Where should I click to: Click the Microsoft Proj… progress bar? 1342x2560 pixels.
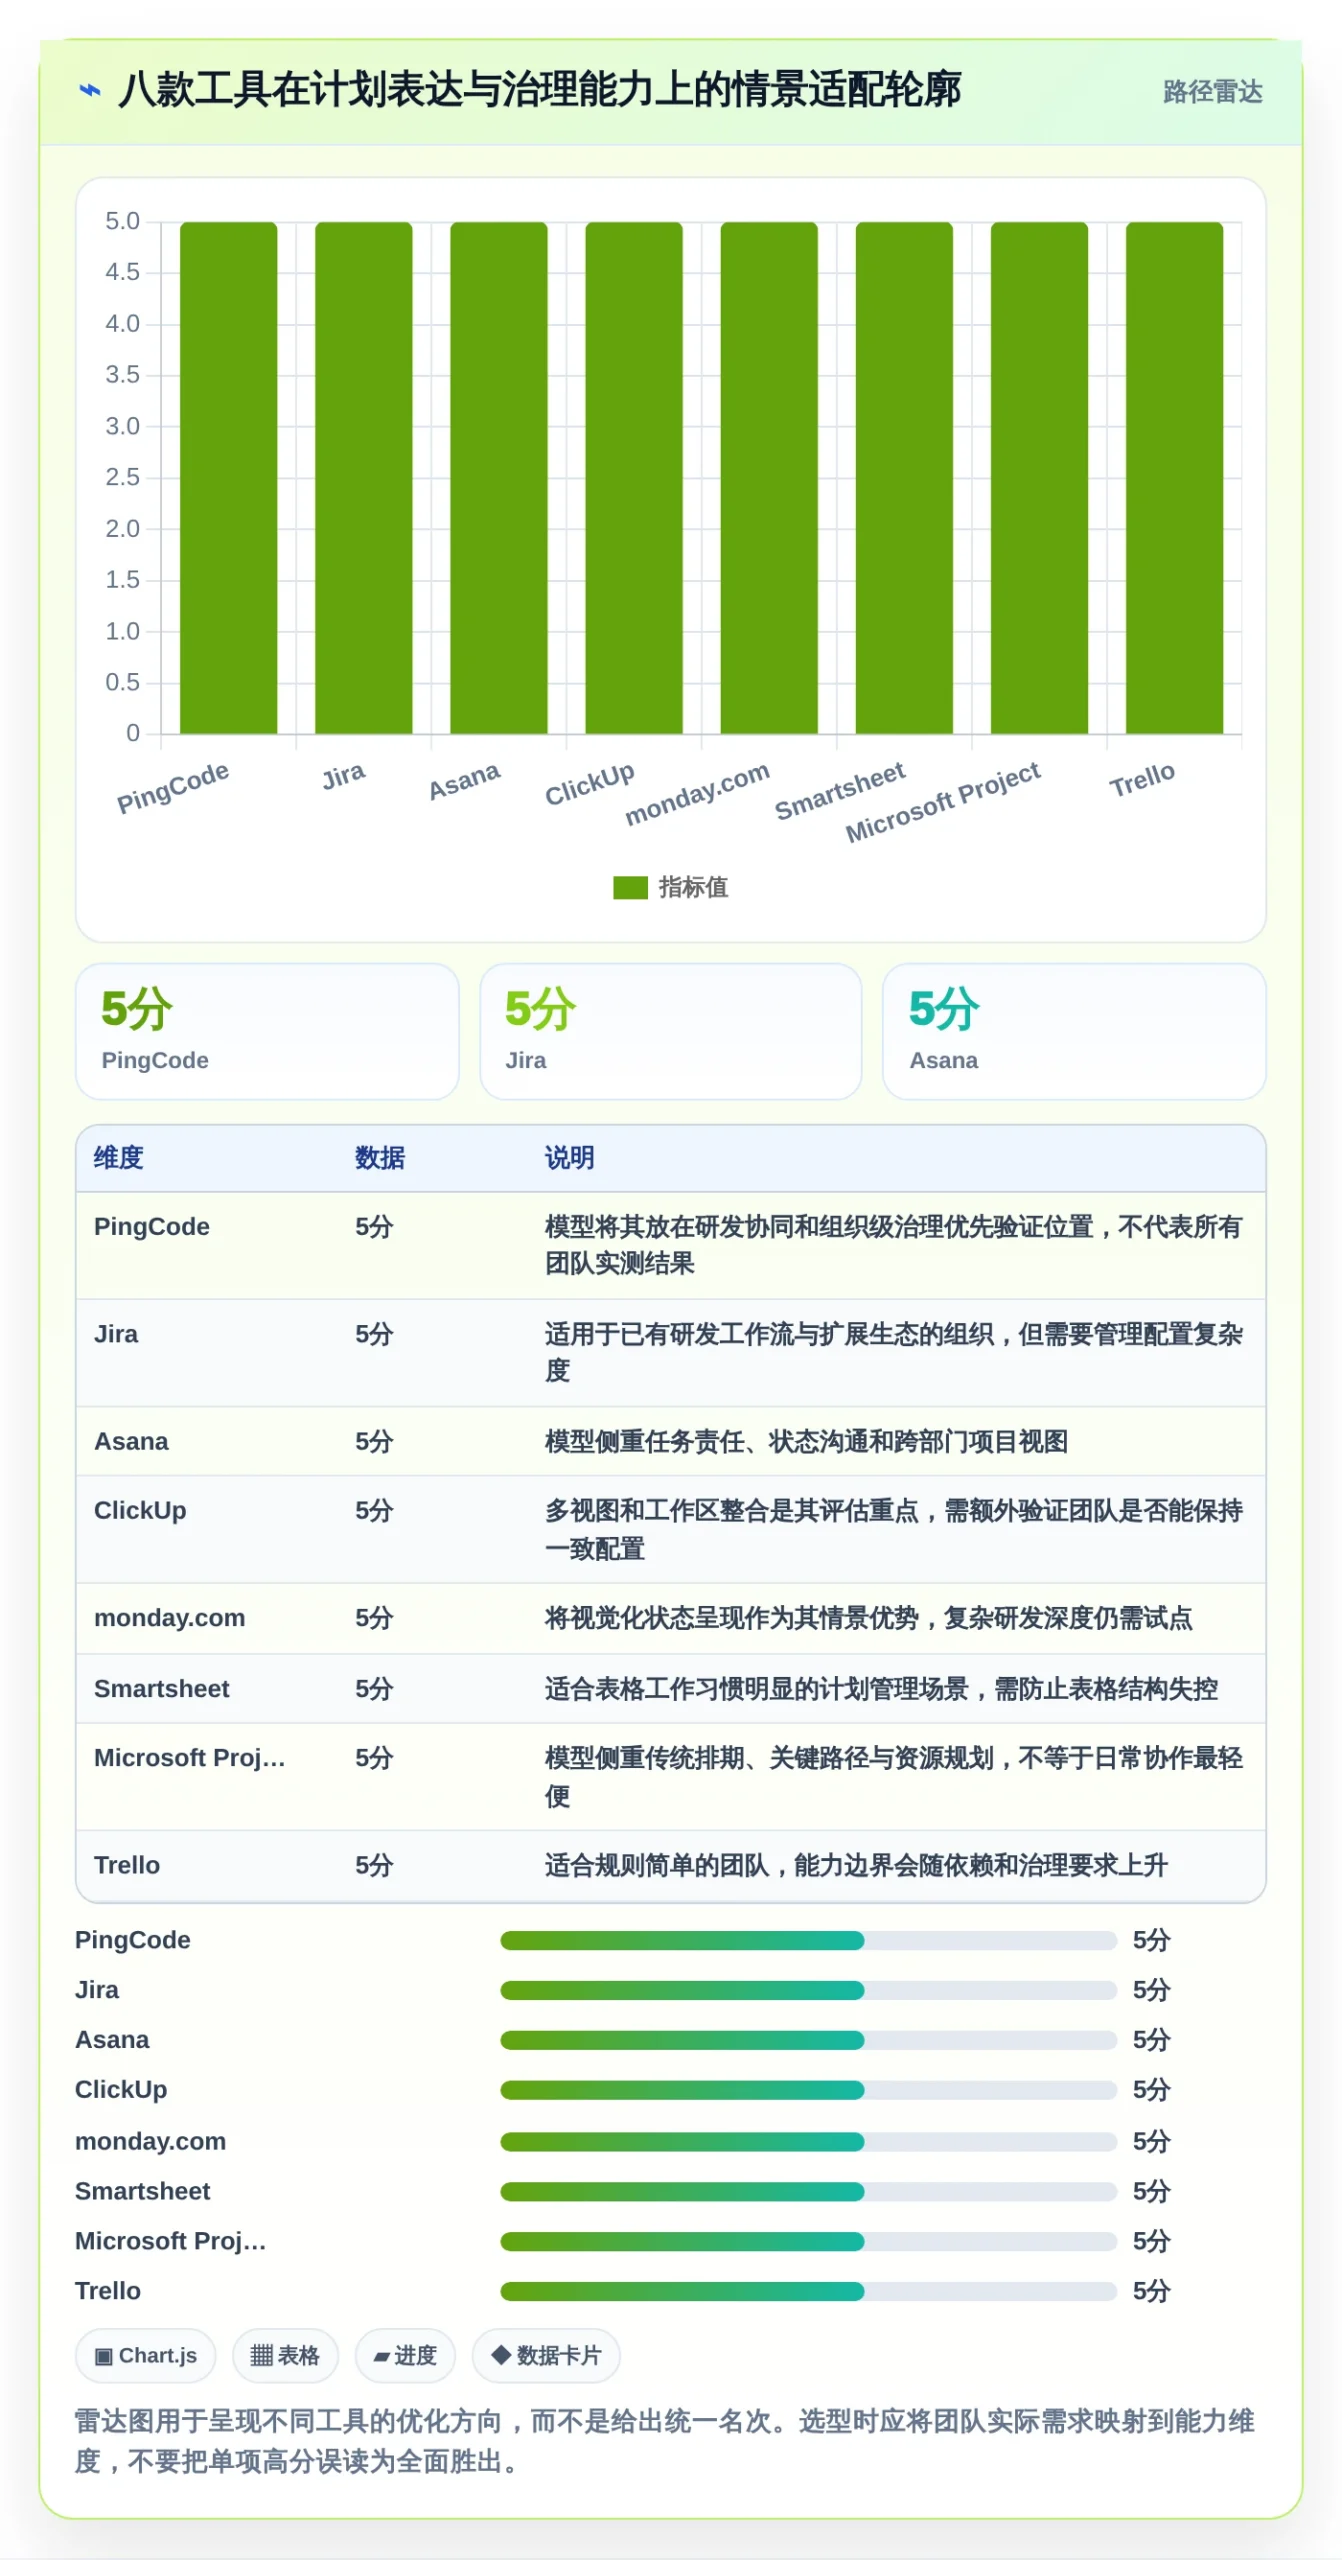tap(808, 2241)
